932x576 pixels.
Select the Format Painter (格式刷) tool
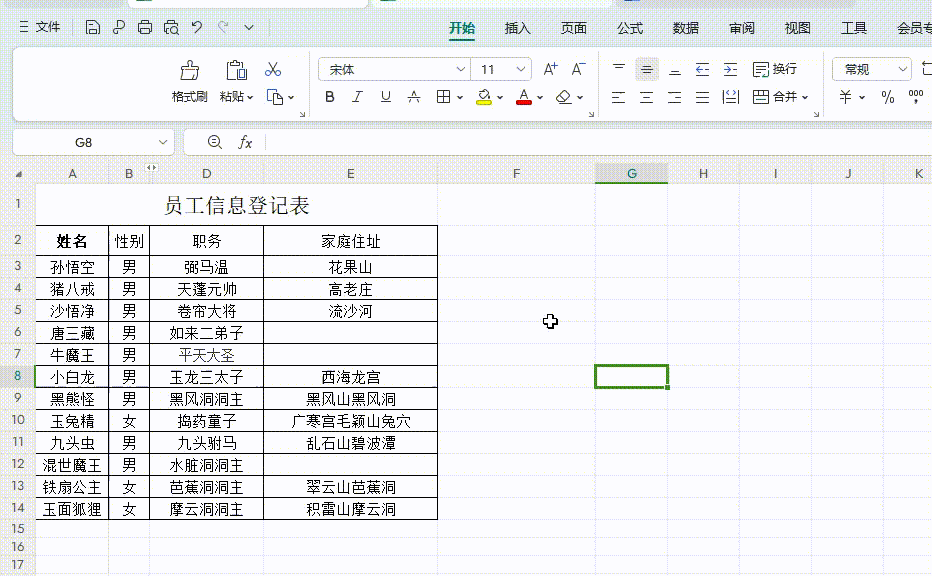[190, 81]
